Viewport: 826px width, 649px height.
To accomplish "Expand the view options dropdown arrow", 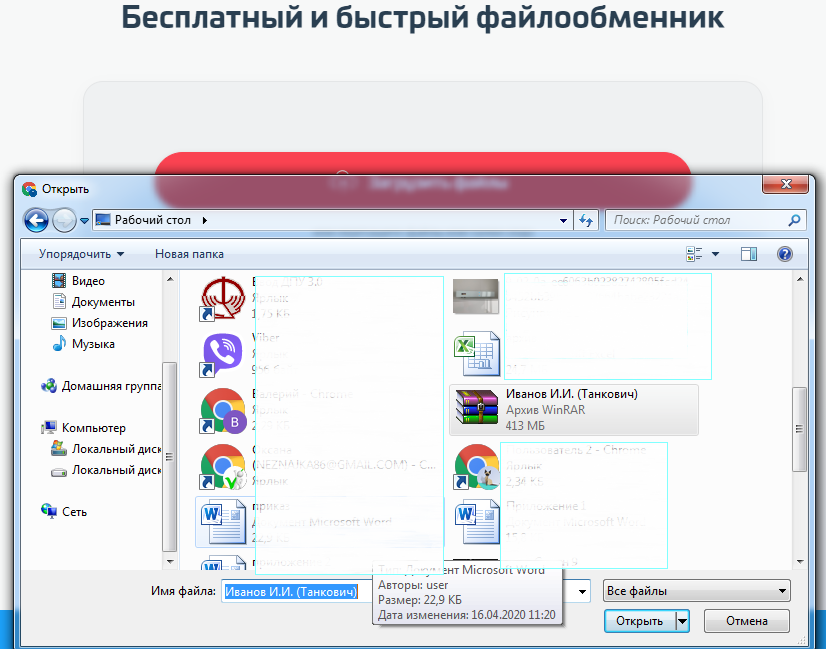I will coord(715,254).
